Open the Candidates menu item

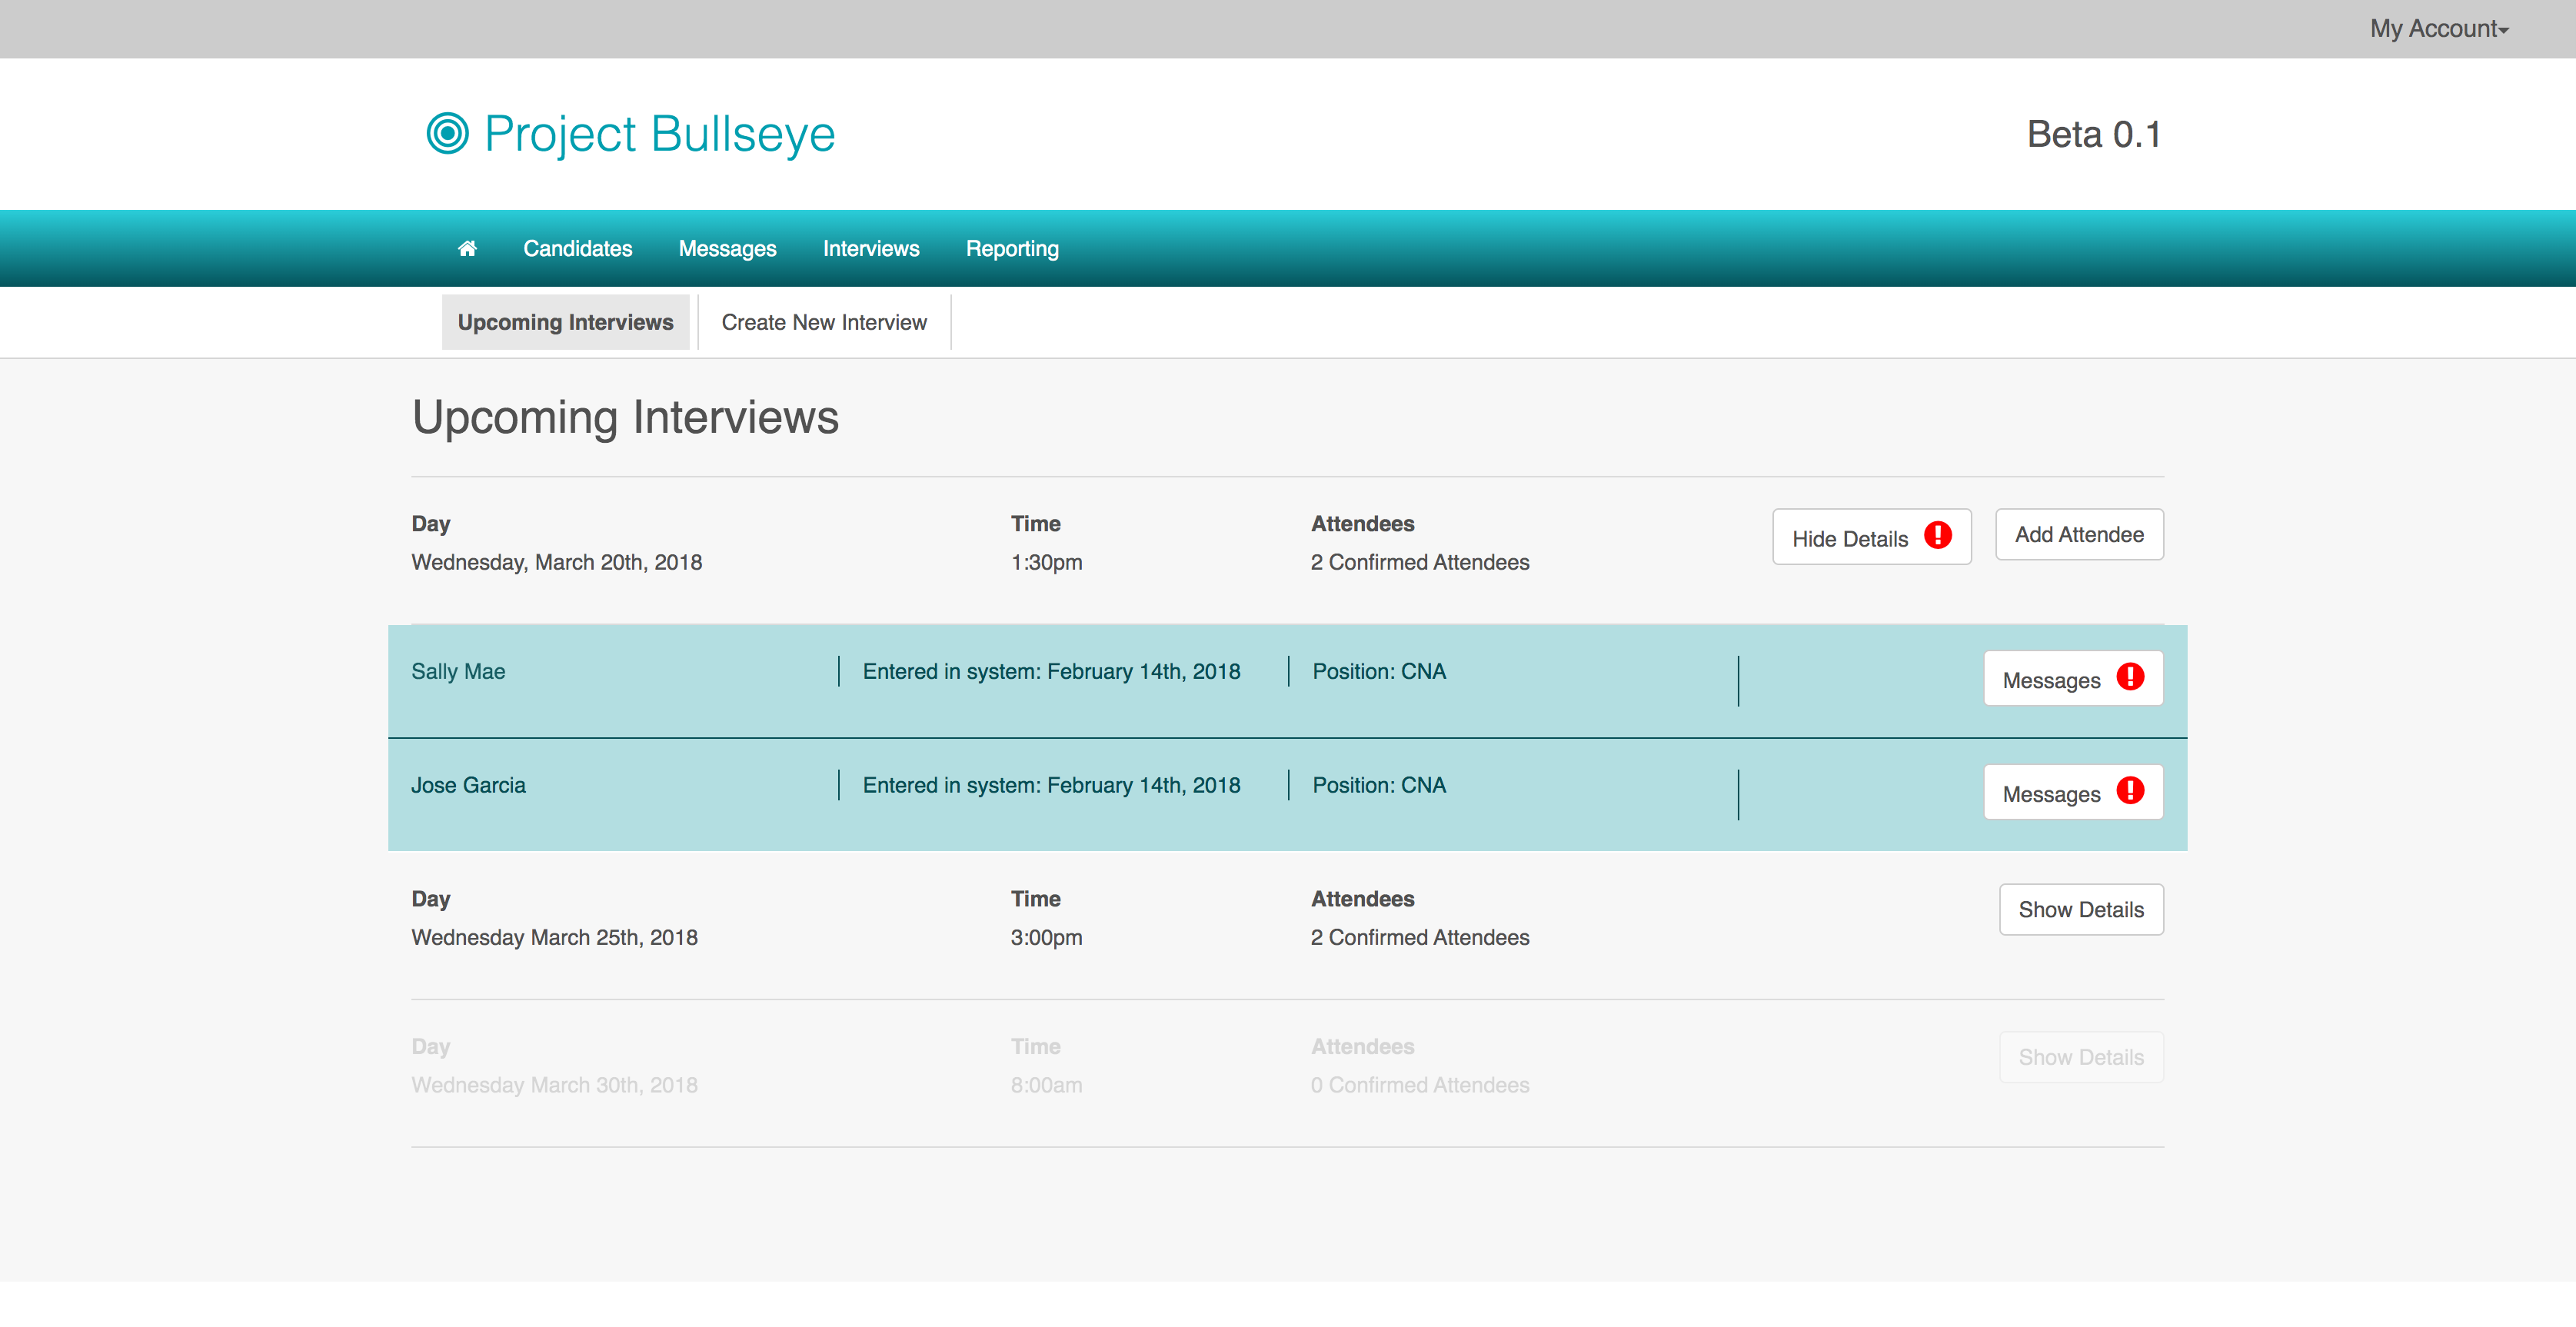click(x=577, y=248)
